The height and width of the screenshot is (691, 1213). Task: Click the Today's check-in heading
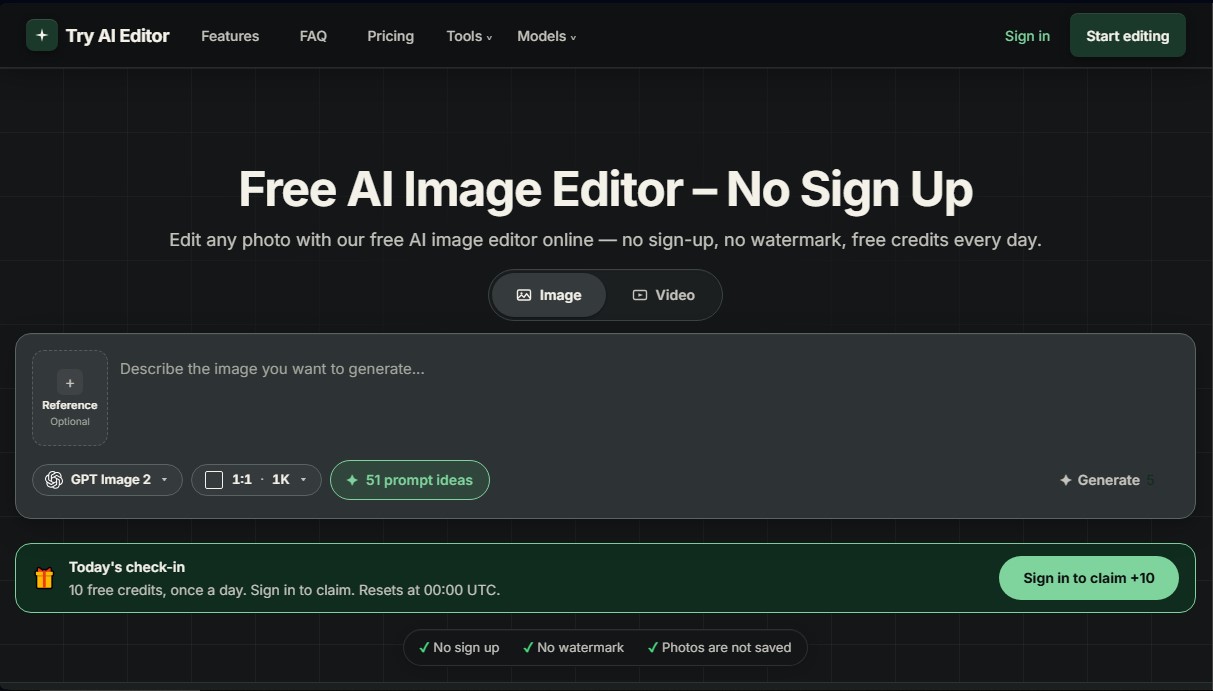pos(127,567)
